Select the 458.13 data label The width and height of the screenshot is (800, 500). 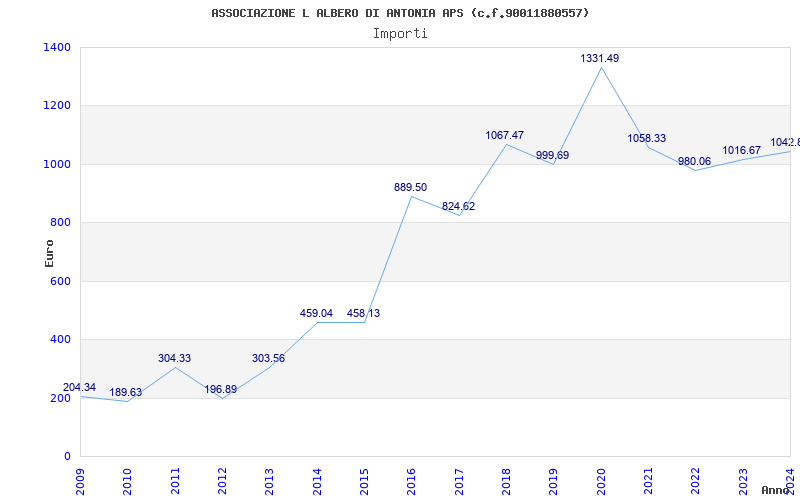tap(363, 313)
